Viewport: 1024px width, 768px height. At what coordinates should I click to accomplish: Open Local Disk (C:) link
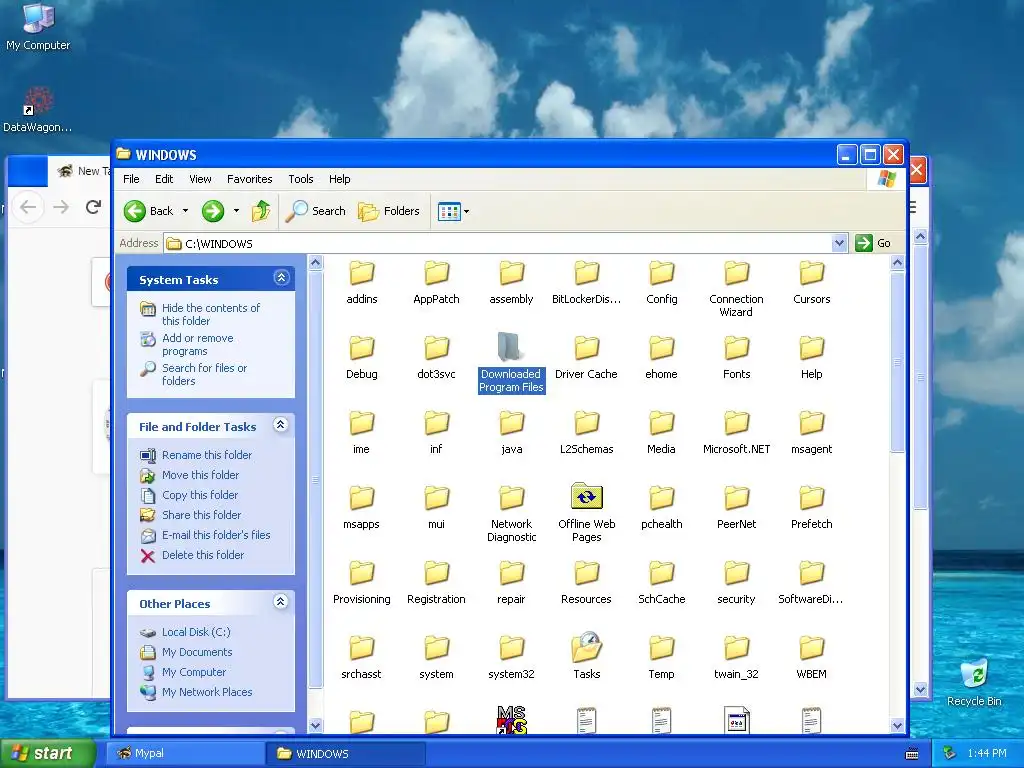(196, 632)
